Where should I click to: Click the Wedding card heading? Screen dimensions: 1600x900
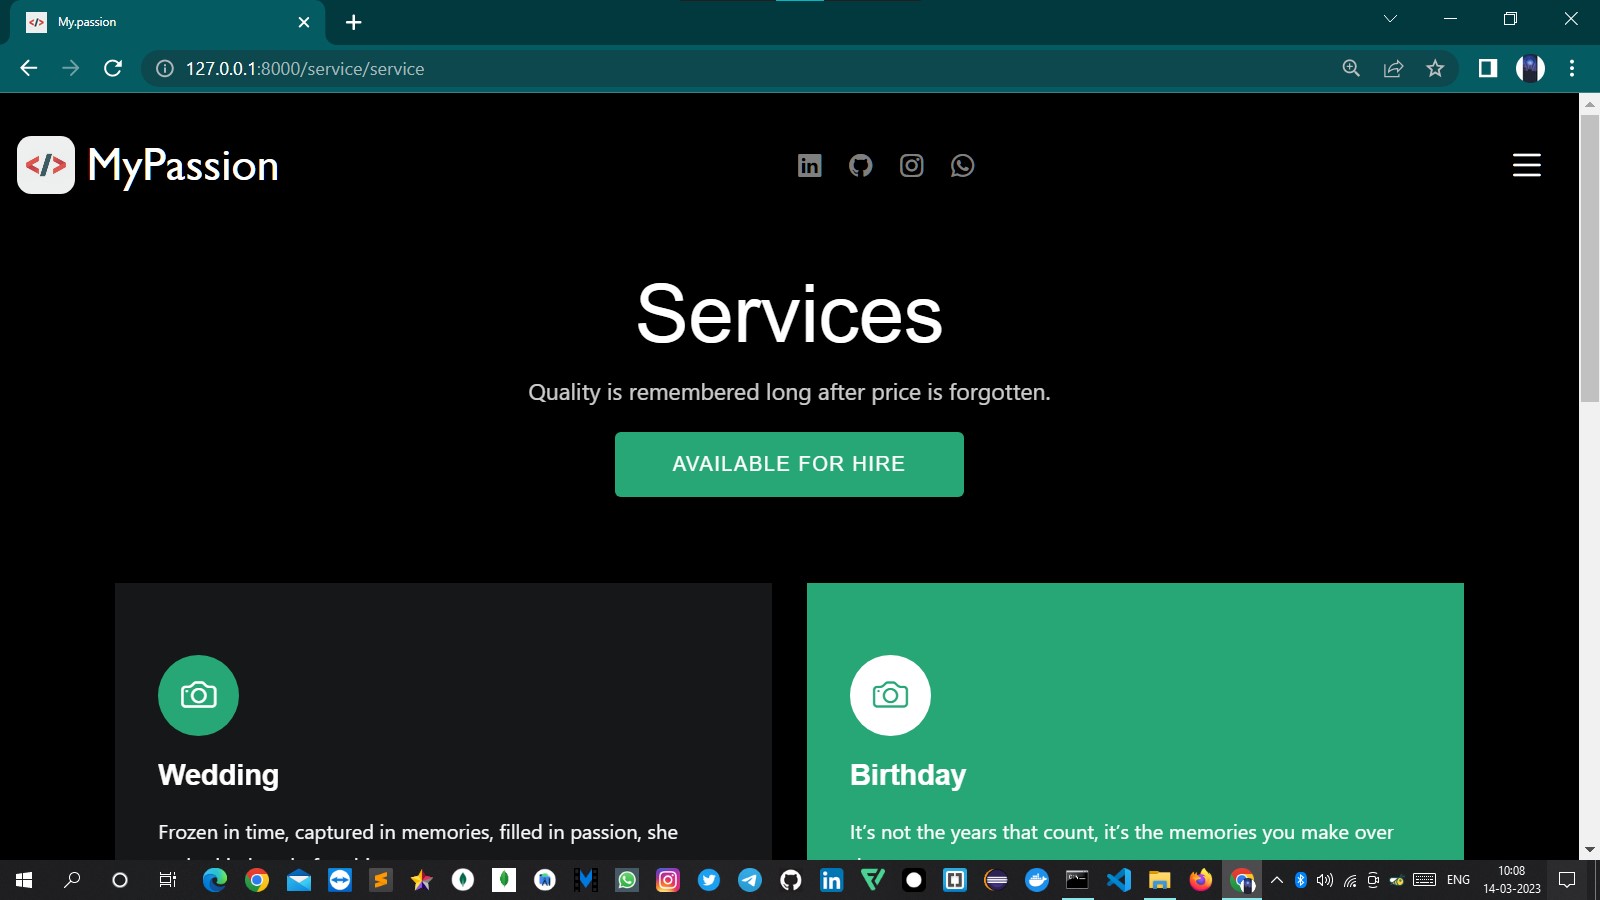coord(218,775)
